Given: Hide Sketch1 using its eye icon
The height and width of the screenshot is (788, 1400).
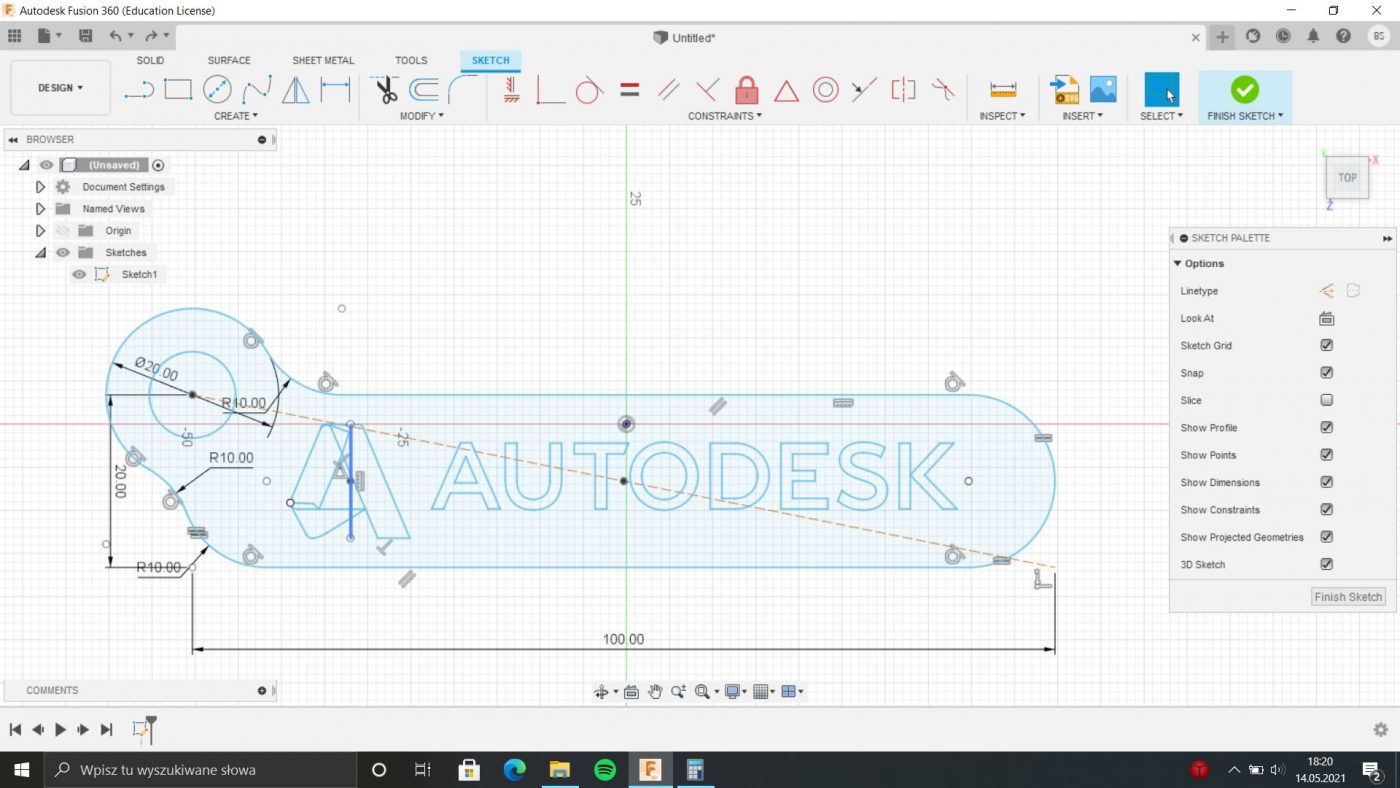Looking at the screenshot, I should [x=79, y=274].
